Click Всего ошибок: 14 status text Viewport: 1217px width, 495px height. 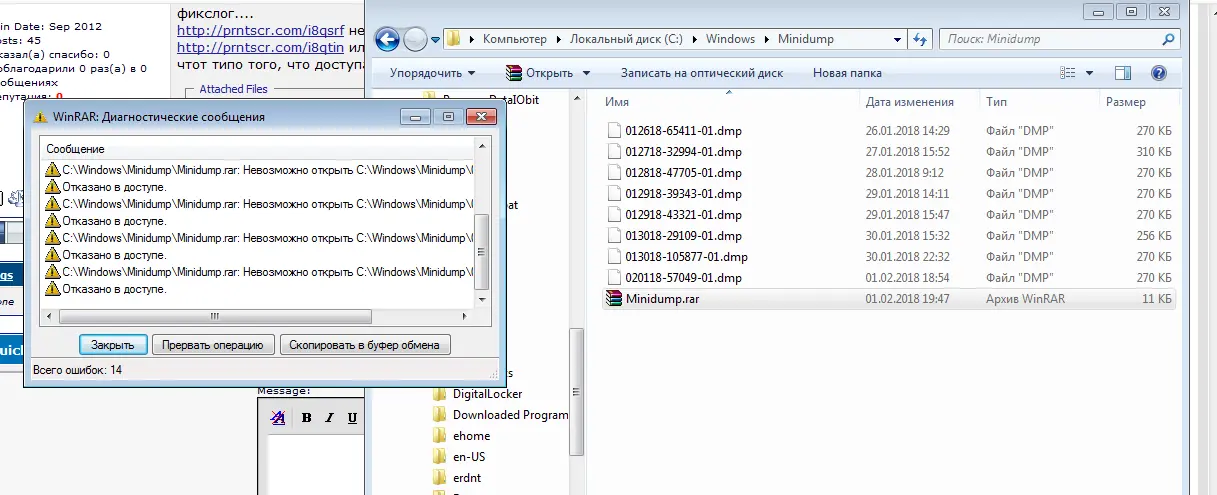(77, 369)
